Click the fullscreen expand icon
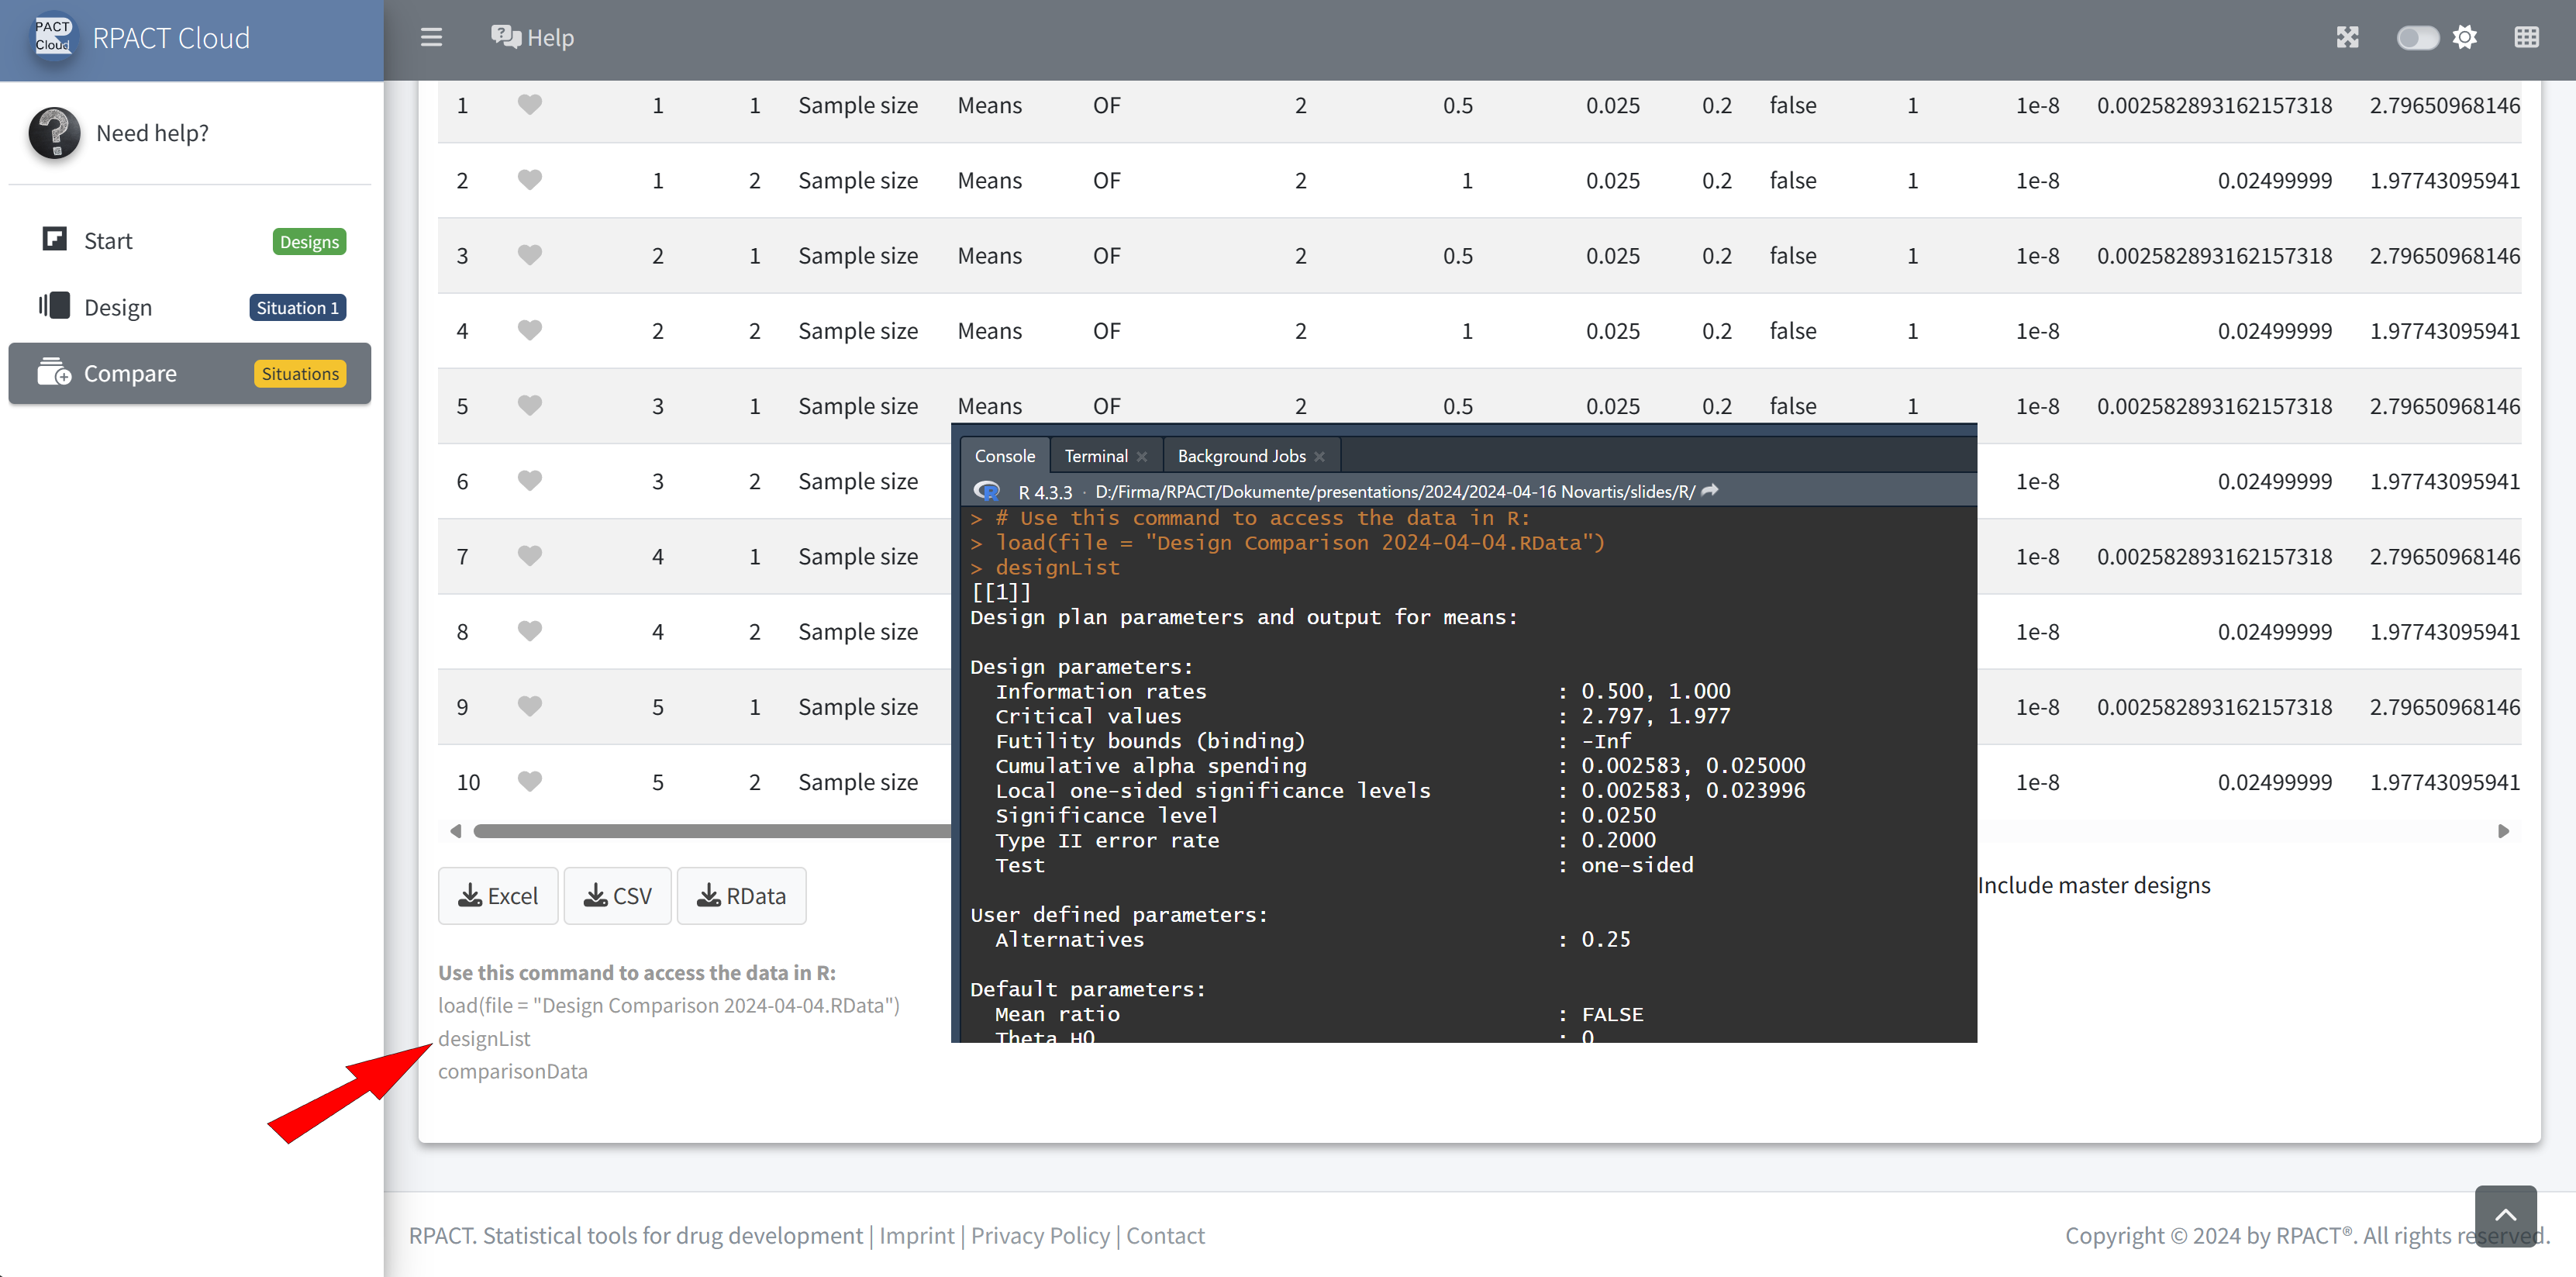 2347,38
